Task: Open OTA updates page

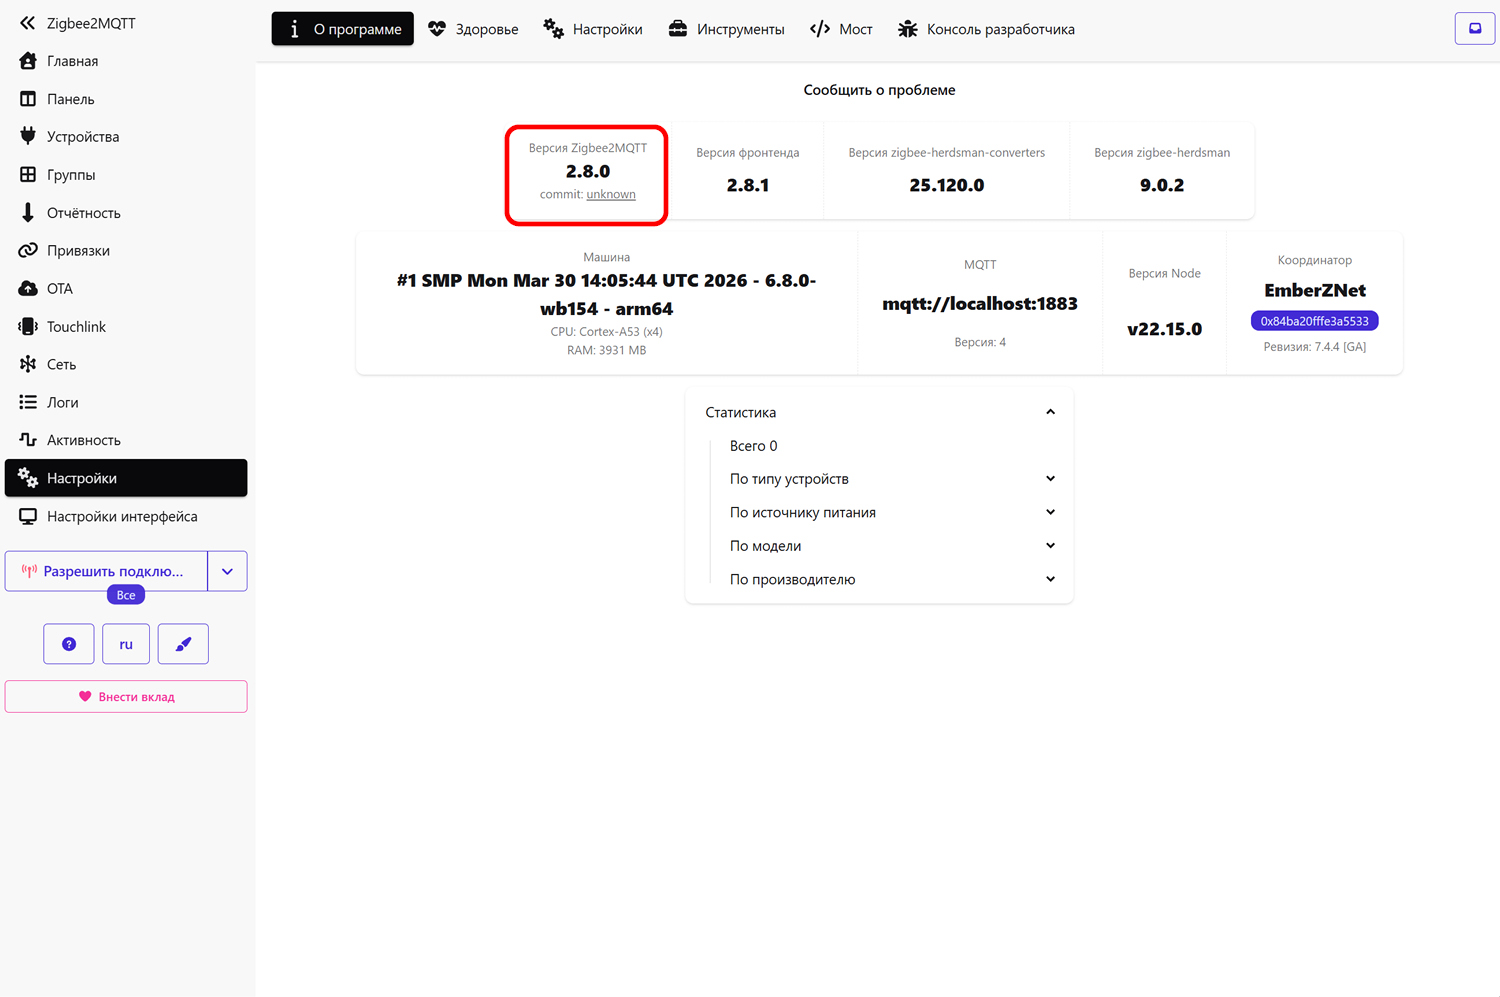Action: (126, 289)
